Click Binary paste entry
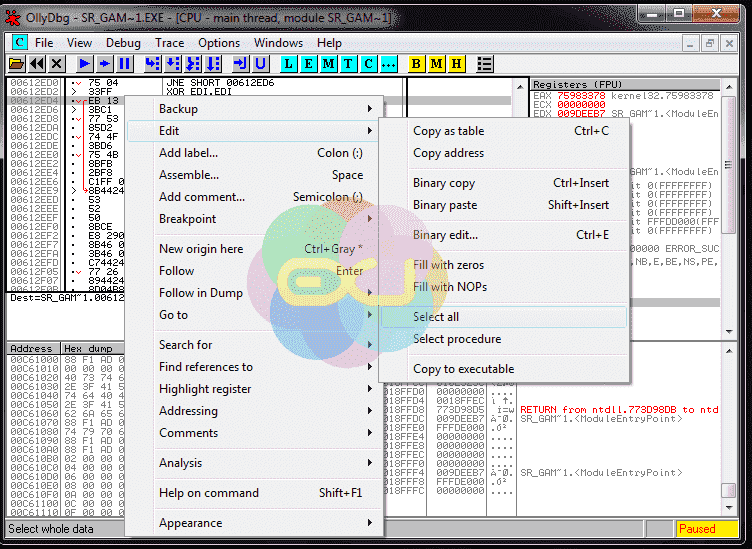Viewport: 752px width, 549px height. 504,205
